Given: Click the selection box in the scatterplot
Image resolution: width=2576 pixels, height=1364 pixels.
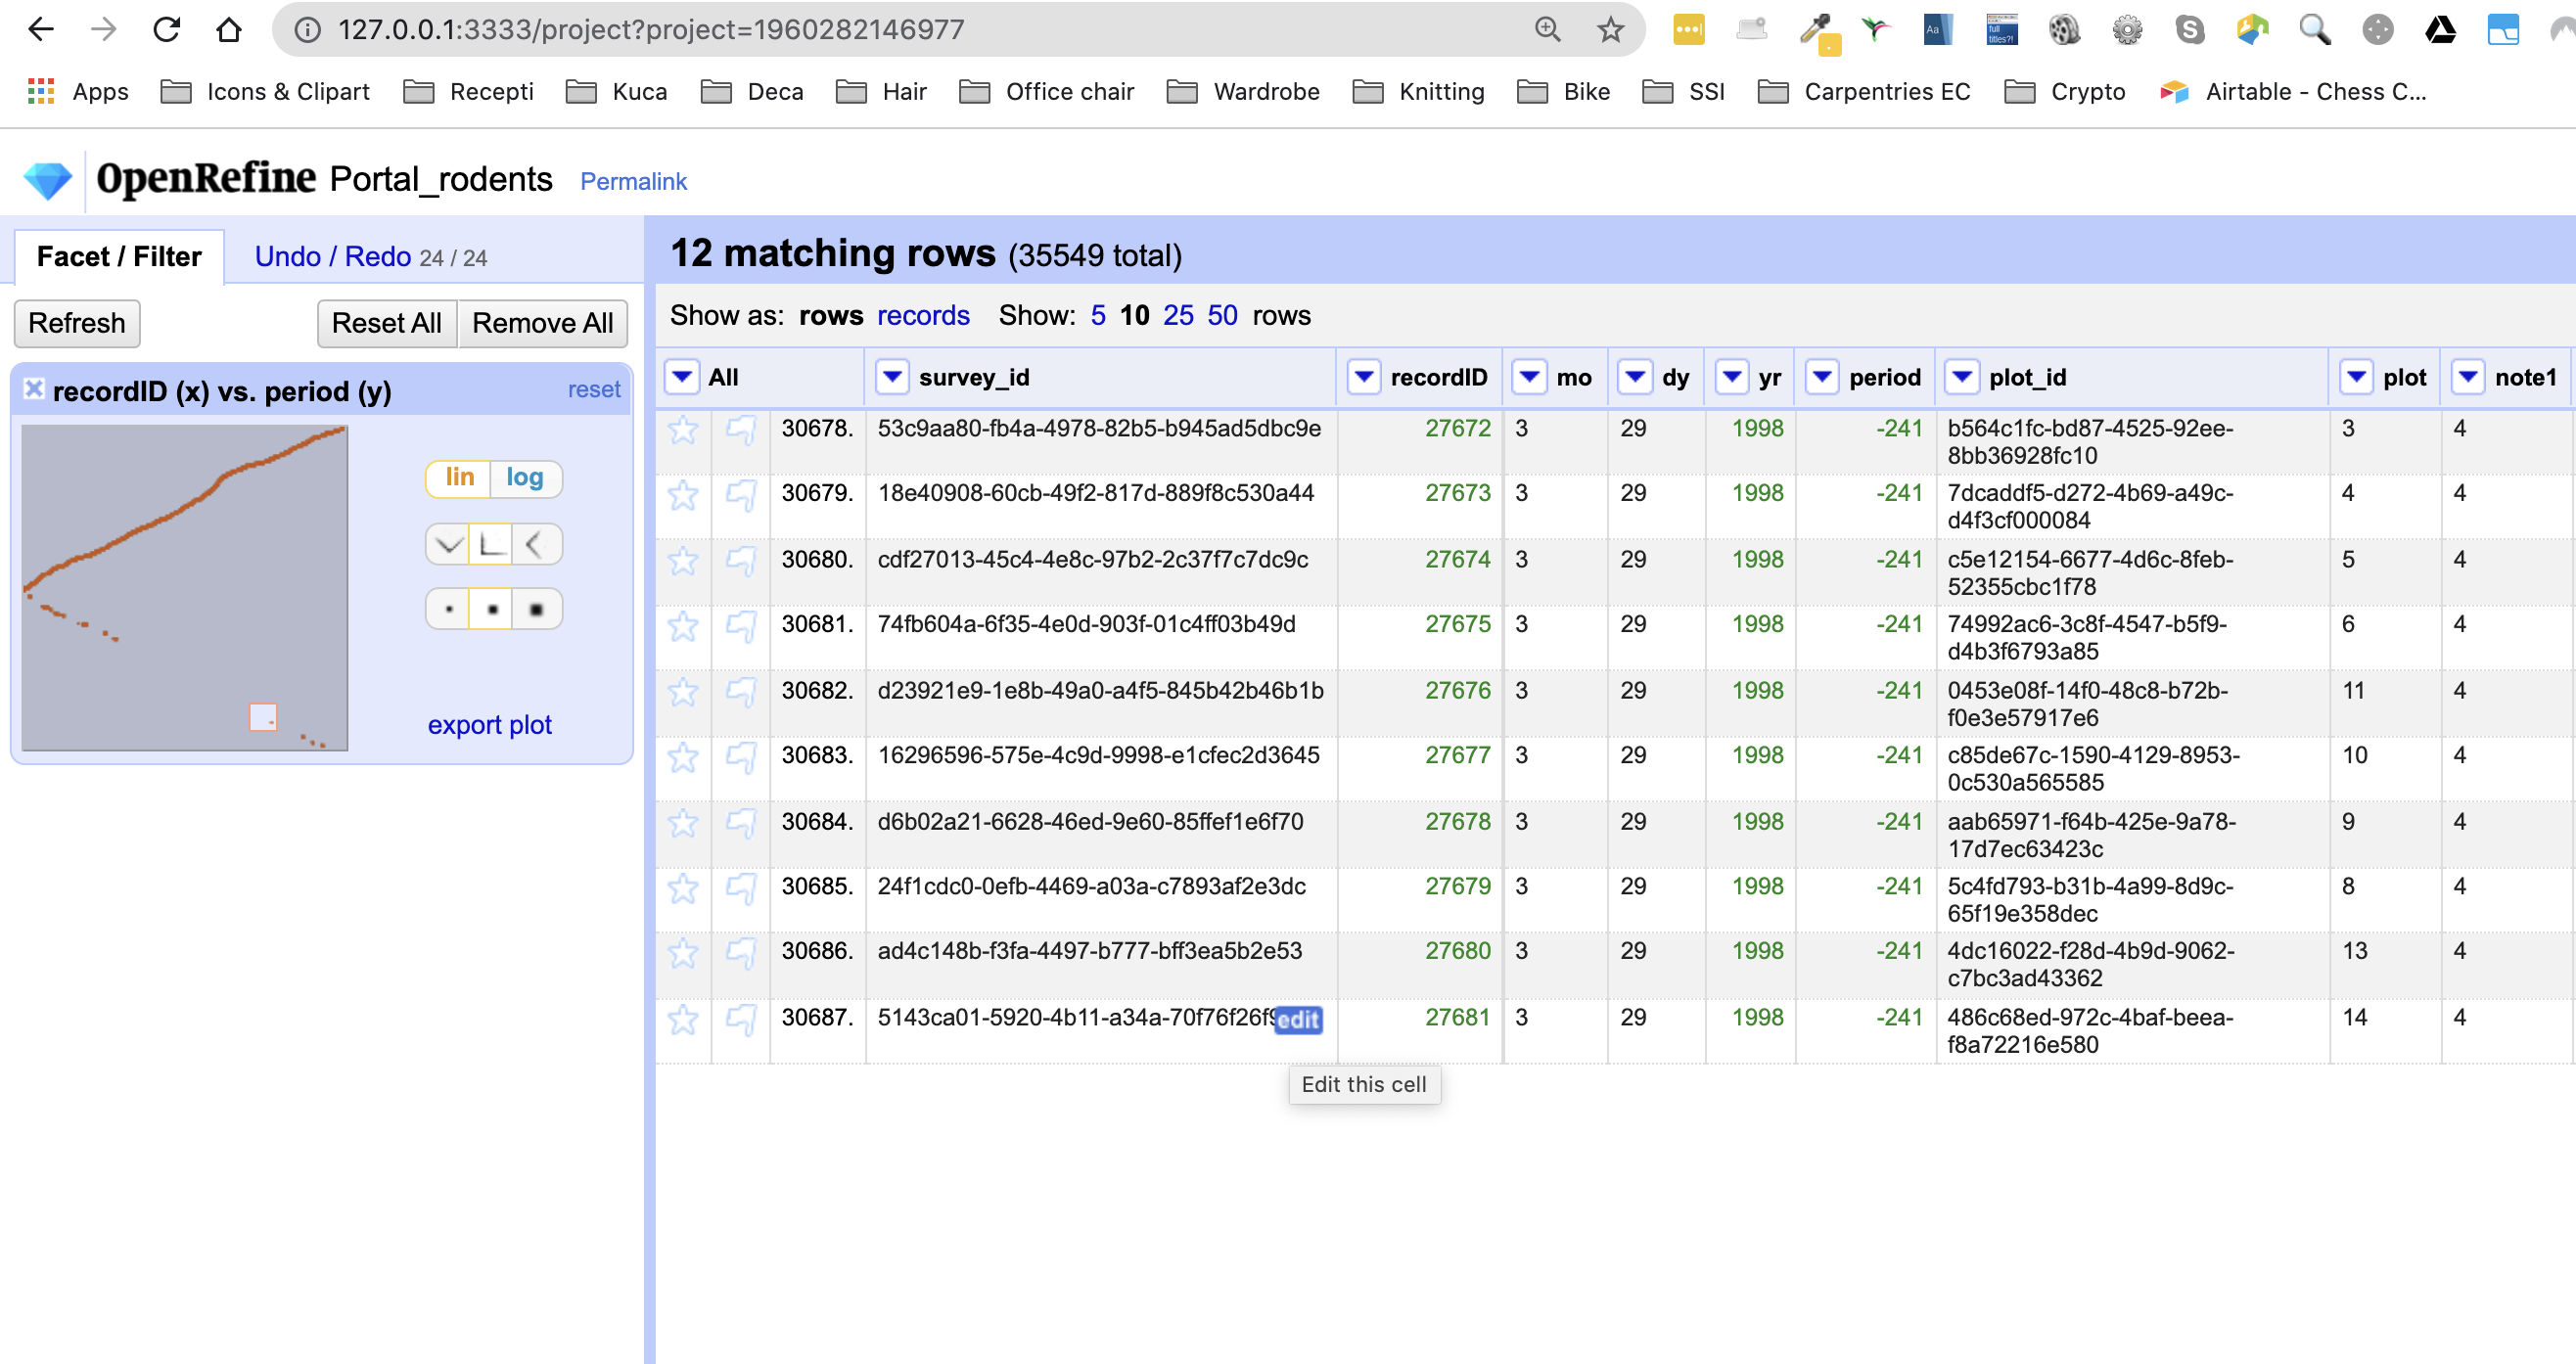Looking at the screenshot, I should [263, 717].
